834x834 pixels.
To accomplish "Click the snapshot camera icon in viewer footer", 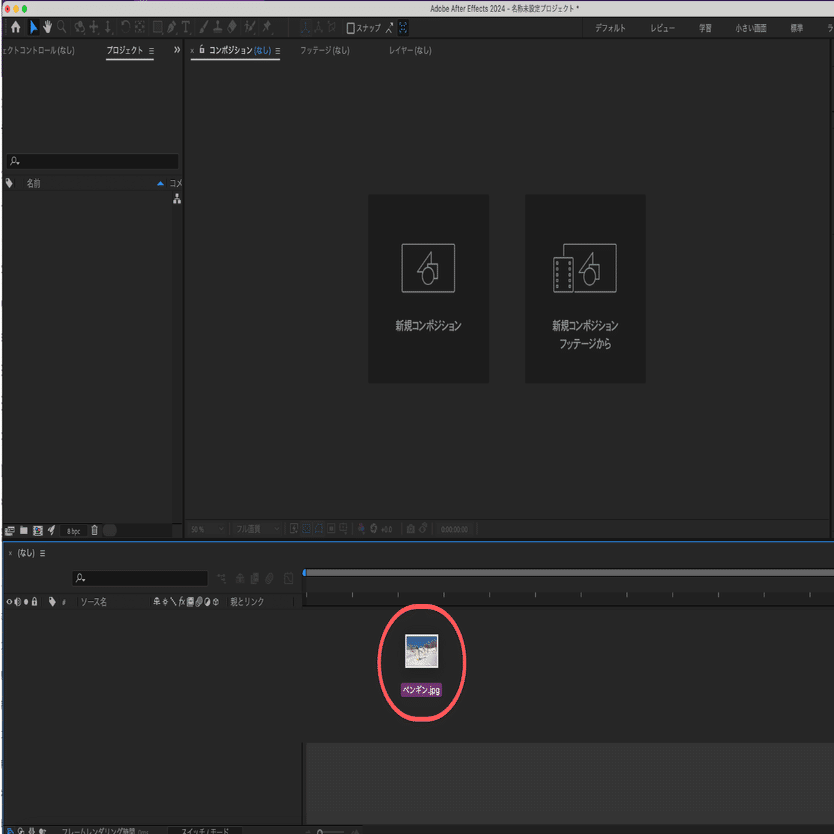I will pos(411,529).
